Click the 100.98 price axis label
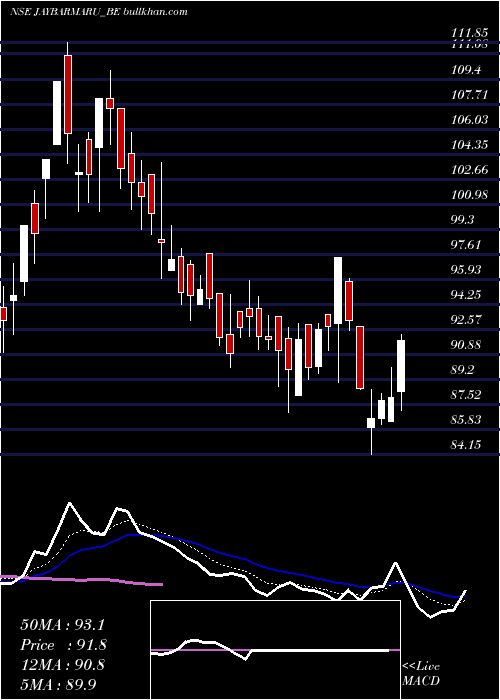The height and width of the screenshot is (700, 500). pyautogui.click(x=469, y=195)
